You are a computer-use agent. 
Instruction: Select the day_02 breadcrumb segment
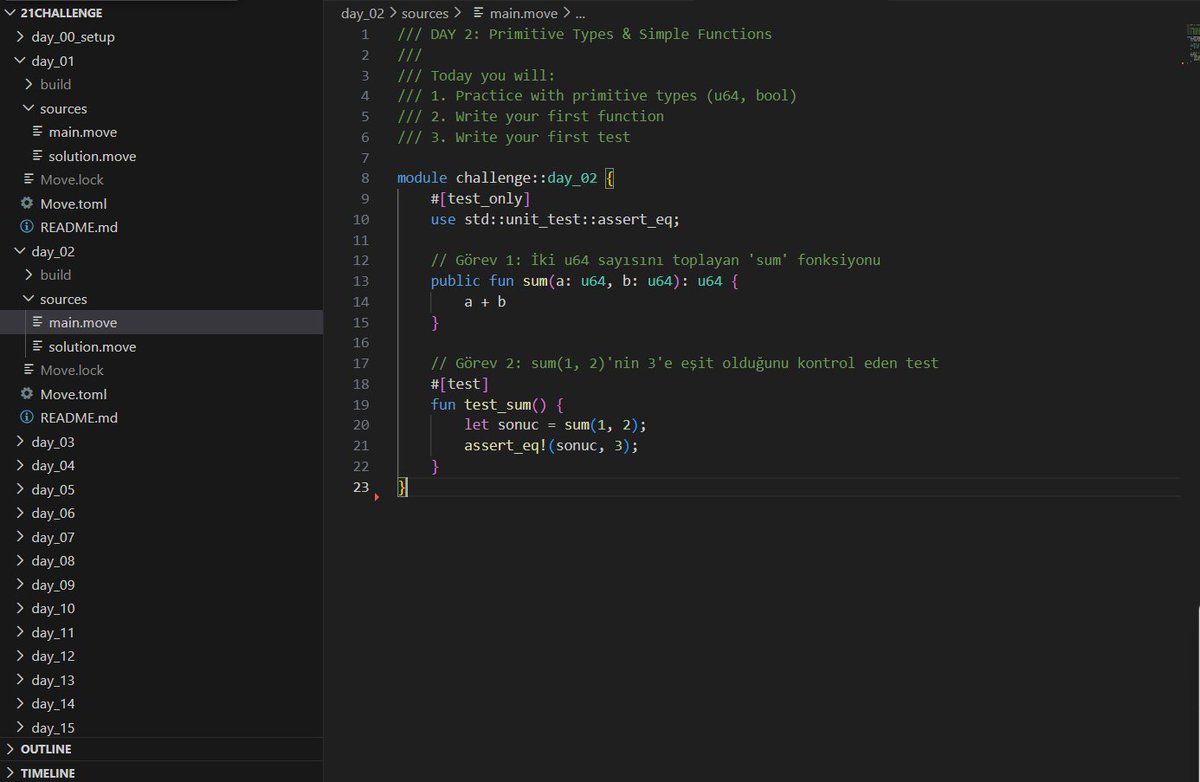(363, 13)
